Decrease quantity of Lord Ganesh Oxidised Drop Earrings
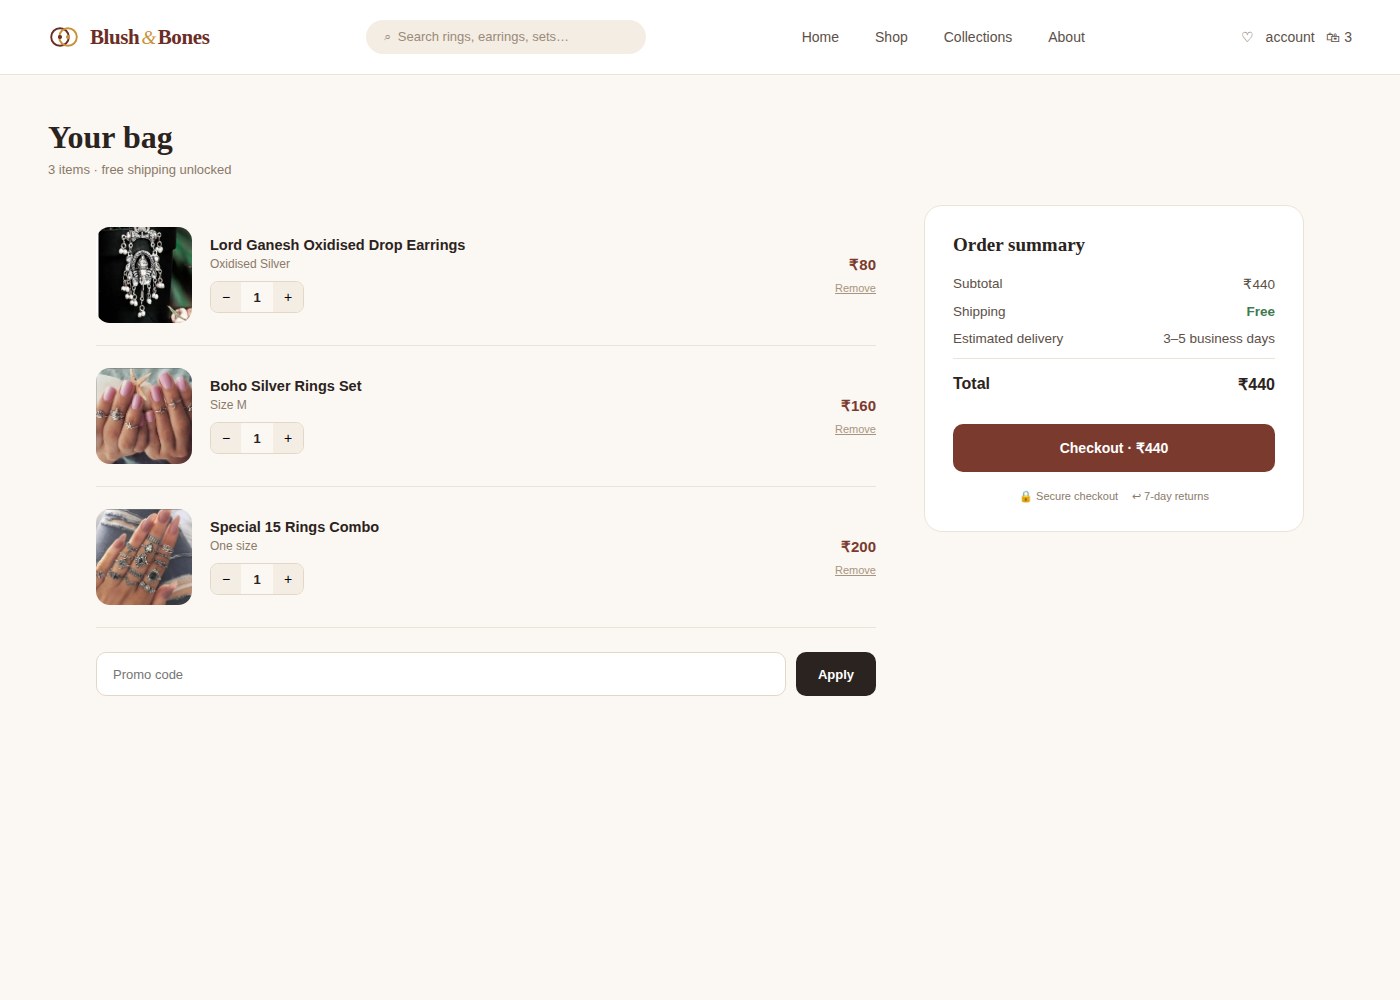Image resolution: width=1400 pixels, height=1000 pixels. tap(226, 297)
